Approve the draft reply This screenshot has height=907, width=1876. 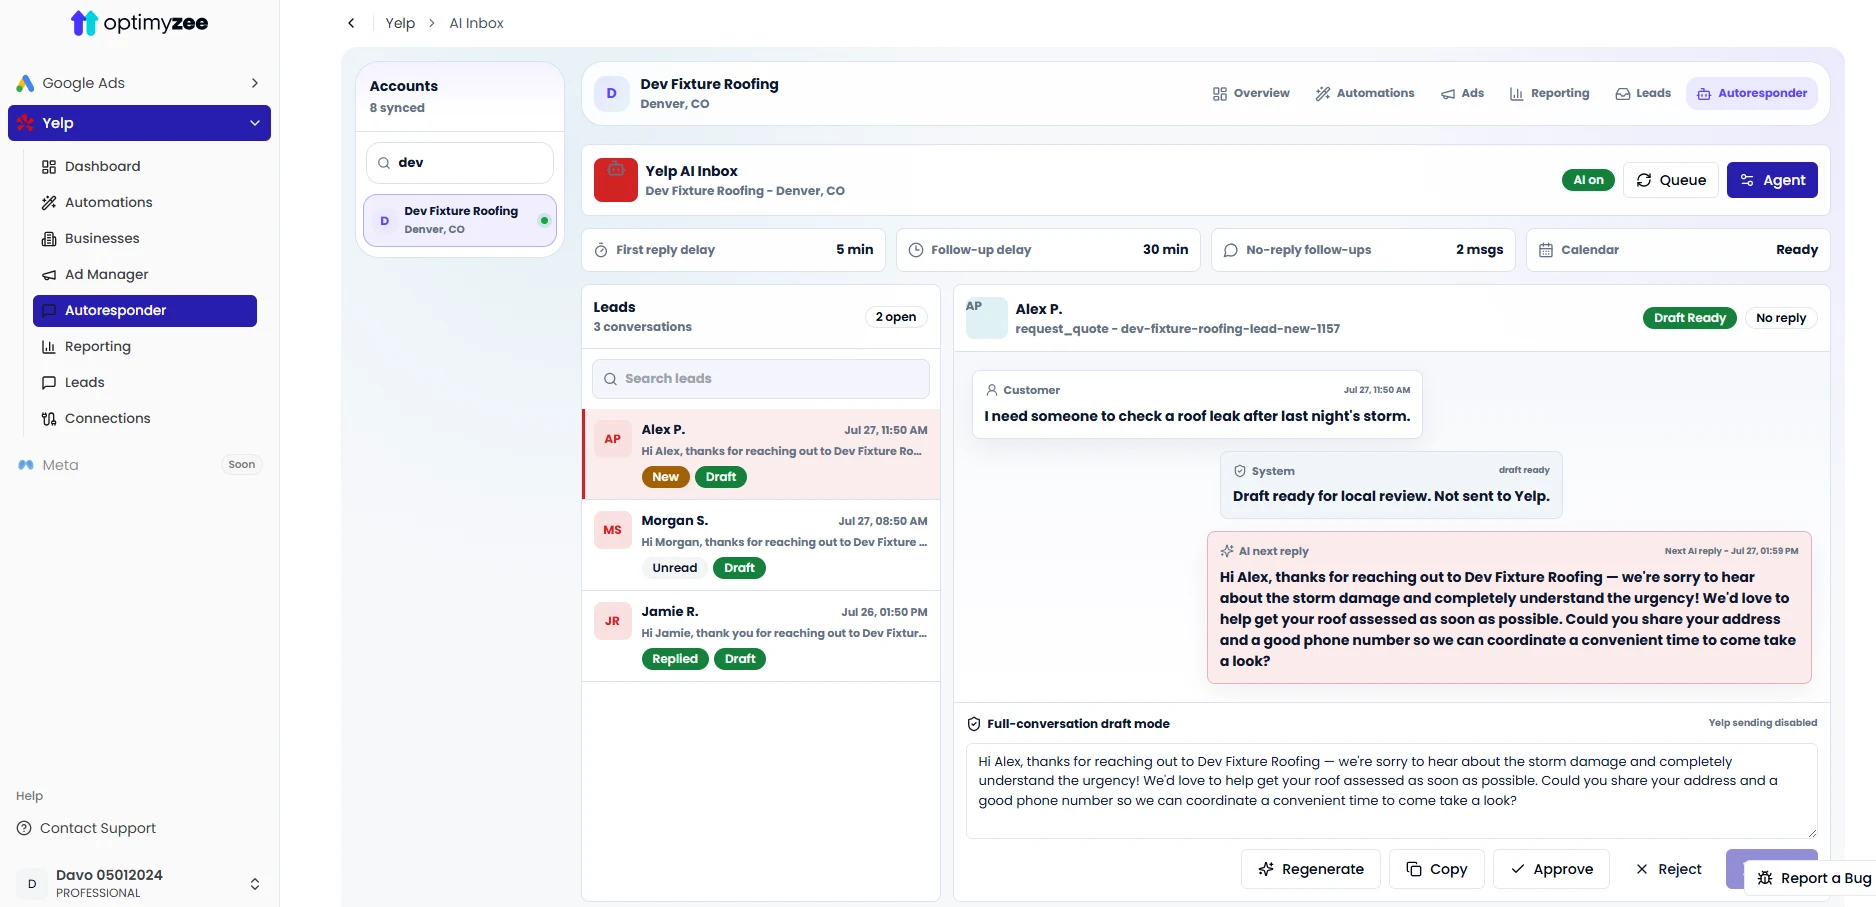(x=1551, y=869)
